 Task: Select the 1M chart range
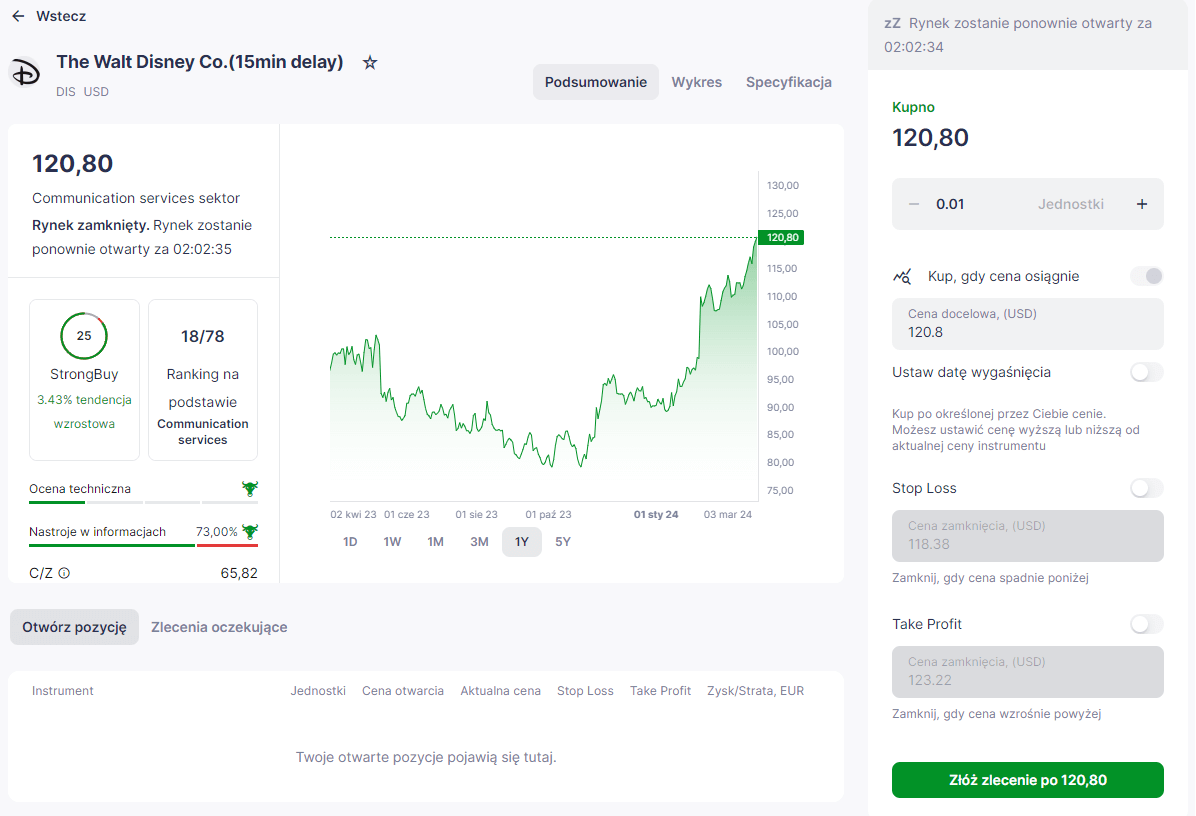click(436, 541)
